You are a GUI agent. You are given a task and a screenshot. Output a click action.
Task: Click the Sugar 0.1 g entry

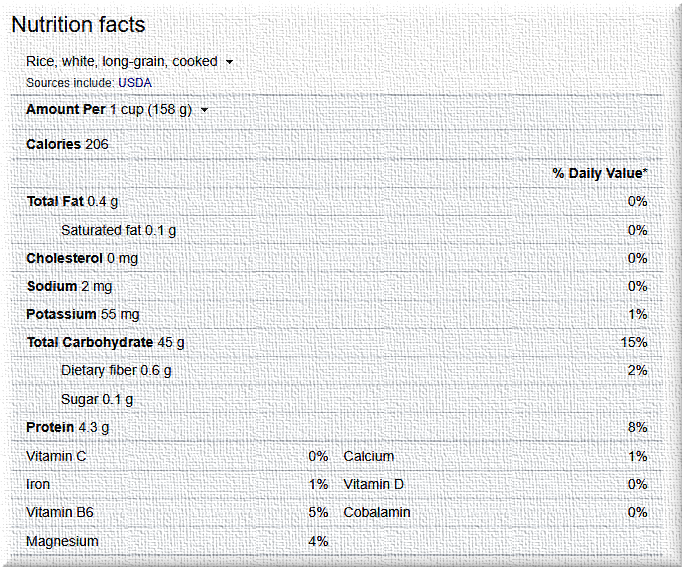point(97,399)
